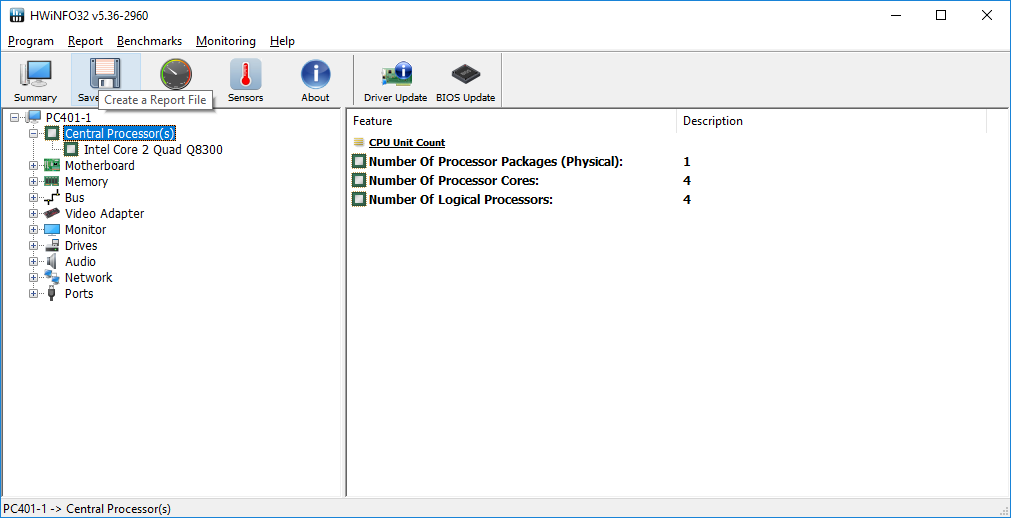Expand the Motherboard node
This screenshot has height=518, width=1011.
[34, 165]
